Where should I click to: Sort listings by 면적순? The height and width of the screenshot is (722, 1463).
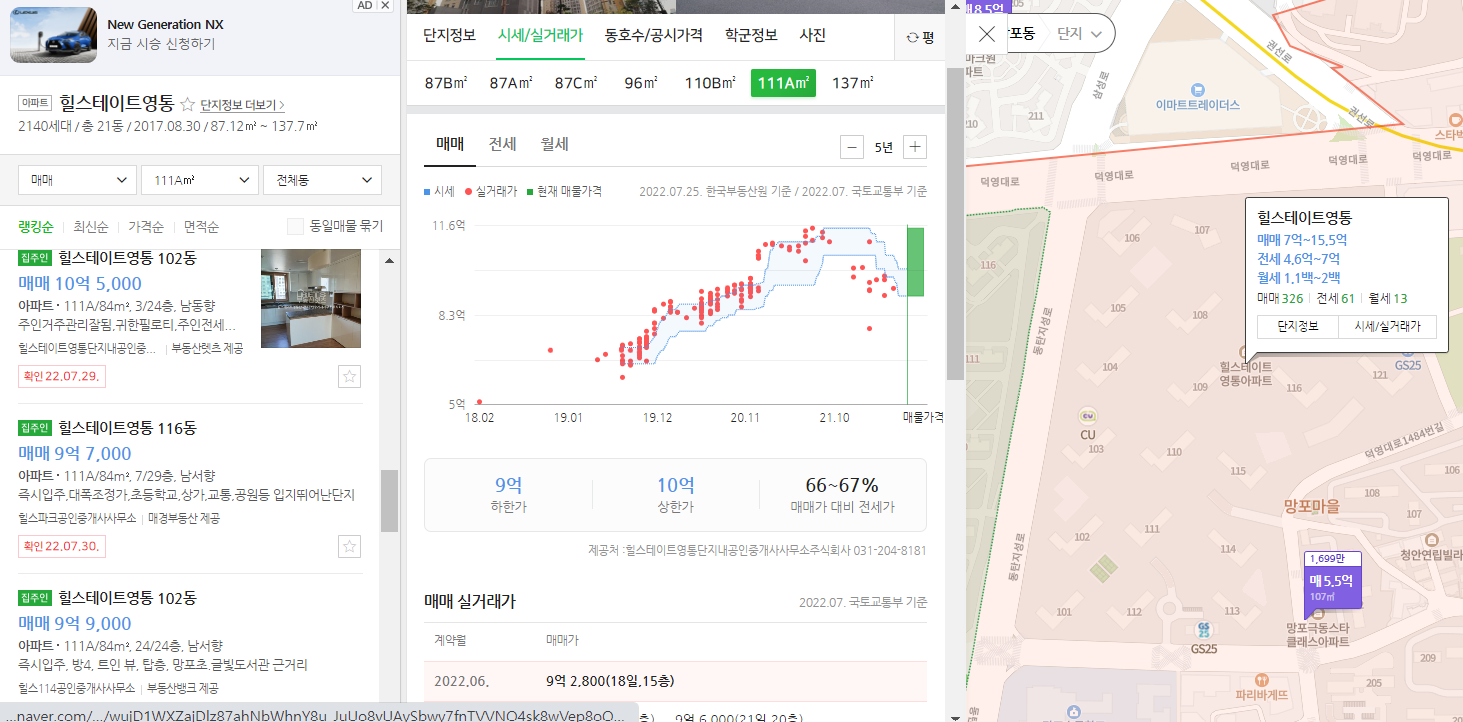click(x=200, y=226)
